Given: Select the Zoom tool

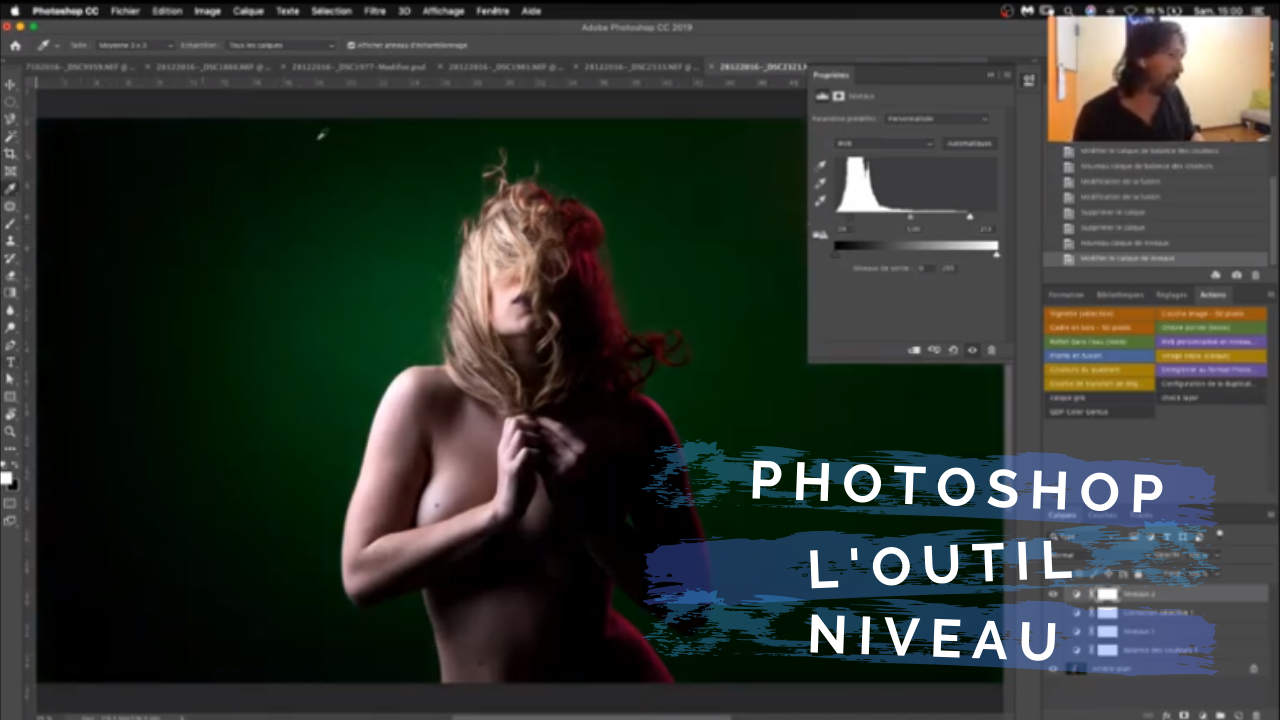Looking at the screenshot, I should pyautogui.click(x=11, y=431).
